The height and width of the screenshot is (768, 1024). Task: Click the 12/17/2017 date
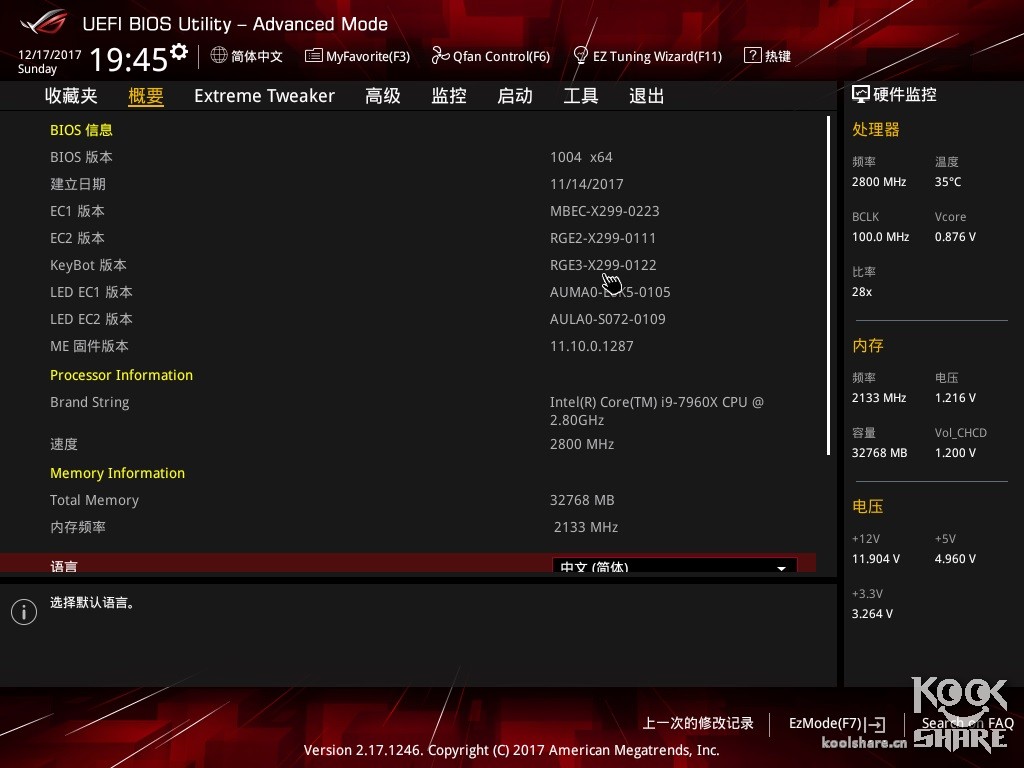click(50, 55)
